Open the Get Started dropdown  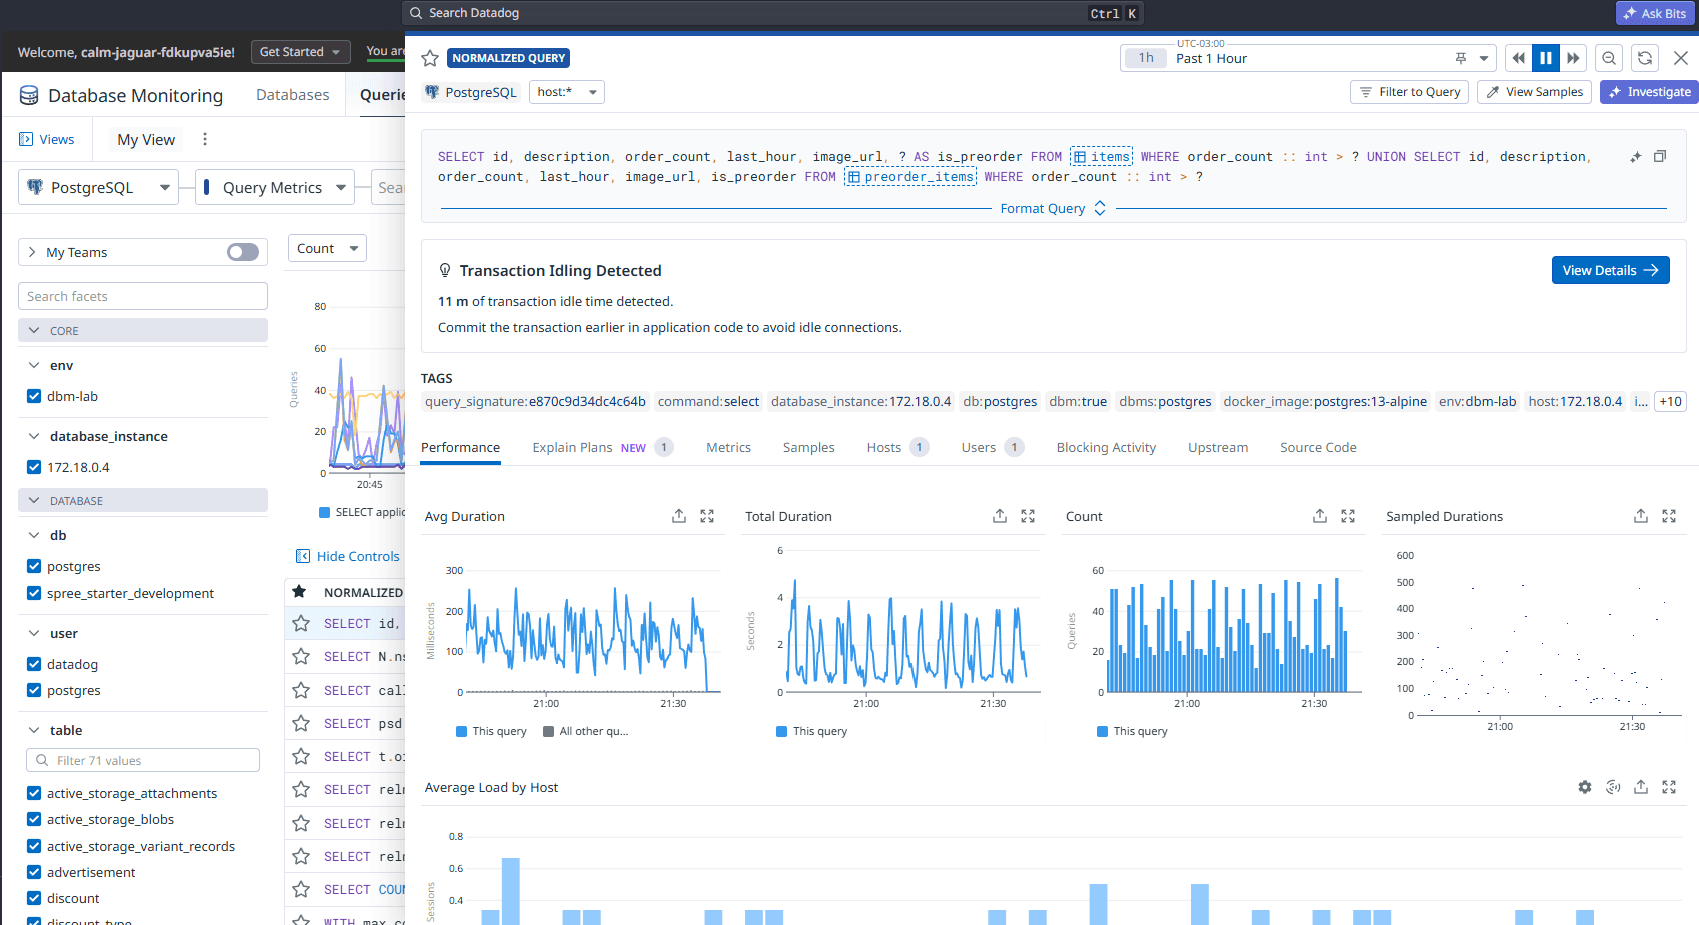(299, 52)
